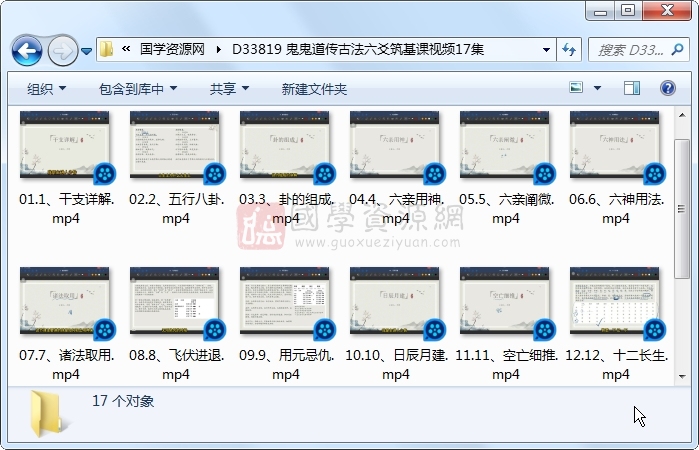Create a new folder with 新建文件夹

tap(314, 89)
